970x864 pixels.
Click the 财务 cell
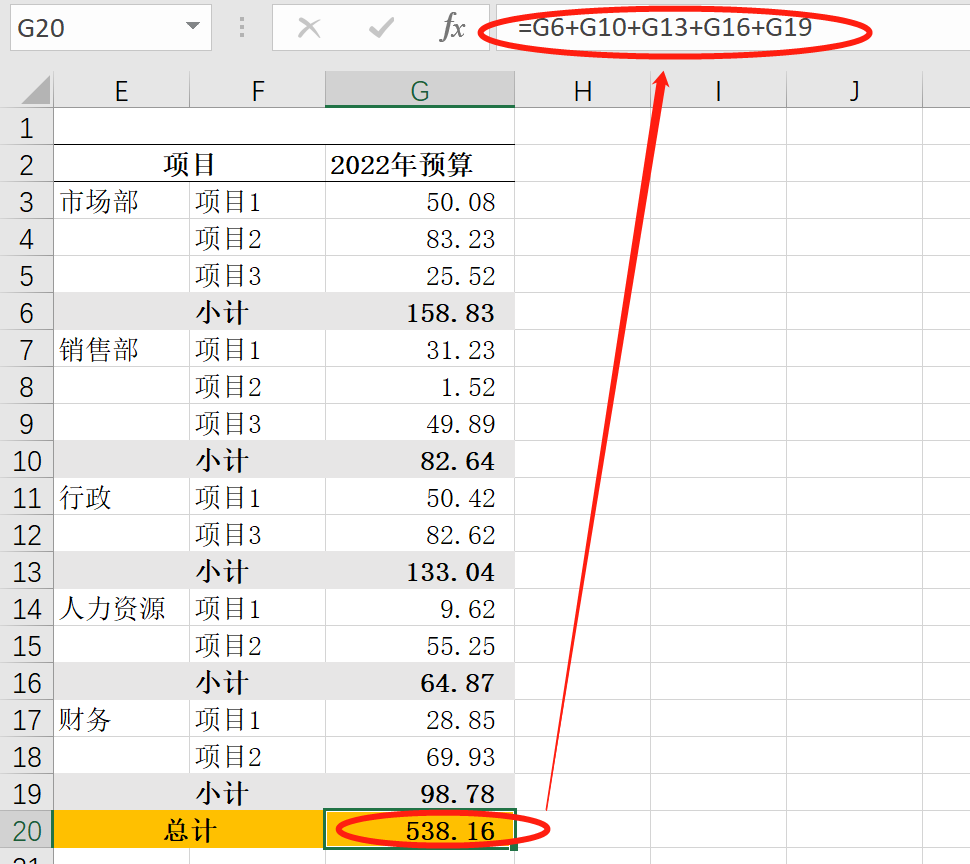pos(122,719)
